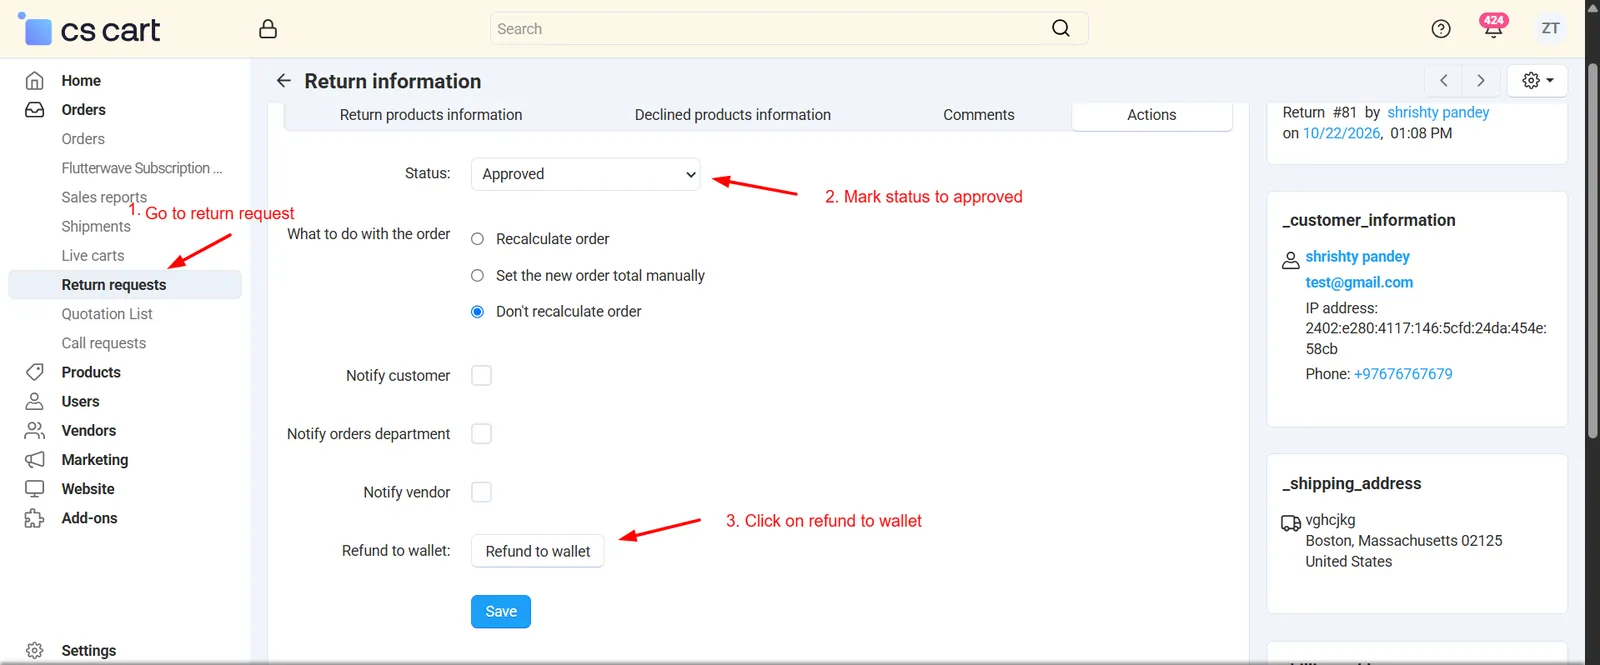The height and width of the screenshot is (665, 1600).
Task: Go to previous return with left chevron
Action: pos(1444,81)
